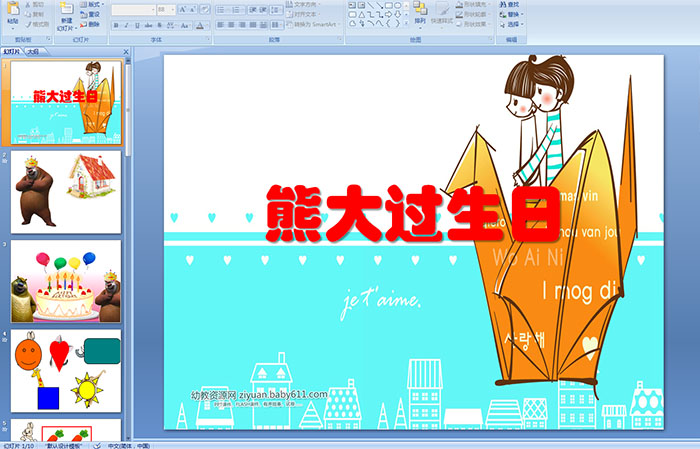Open the Text Direction (文字方向) dropdown
700x449 pixels.
tap(304, 4)
